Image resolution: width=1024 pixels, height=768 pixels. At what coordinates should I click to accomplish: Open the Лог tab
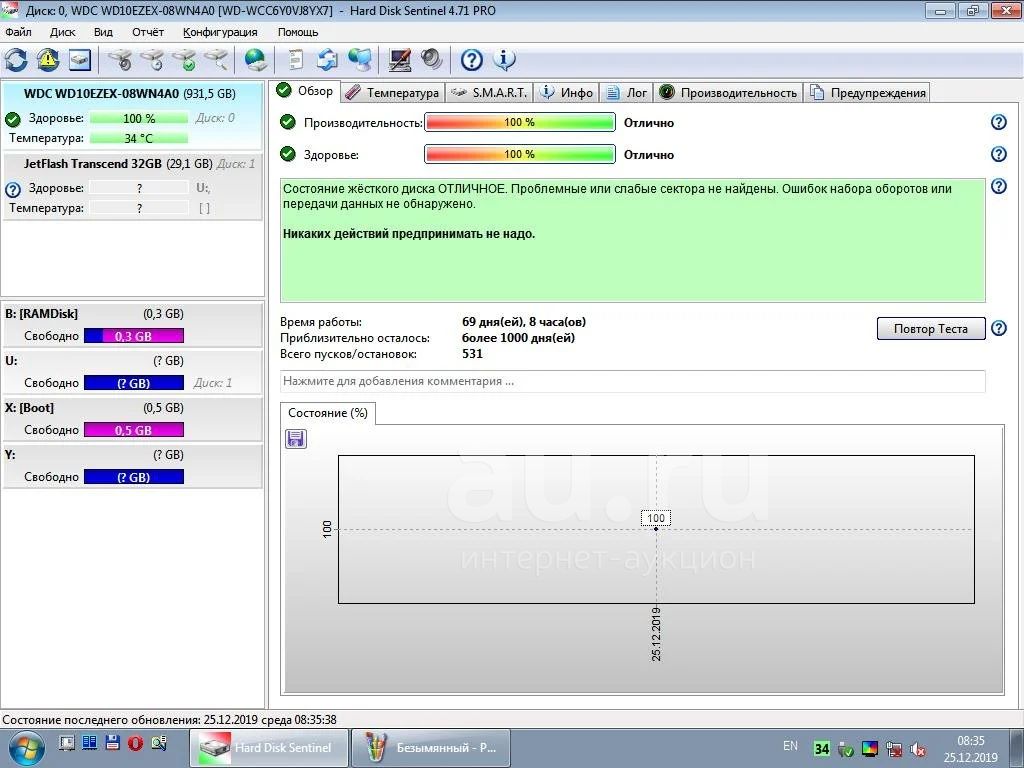[x=627, y=93]
